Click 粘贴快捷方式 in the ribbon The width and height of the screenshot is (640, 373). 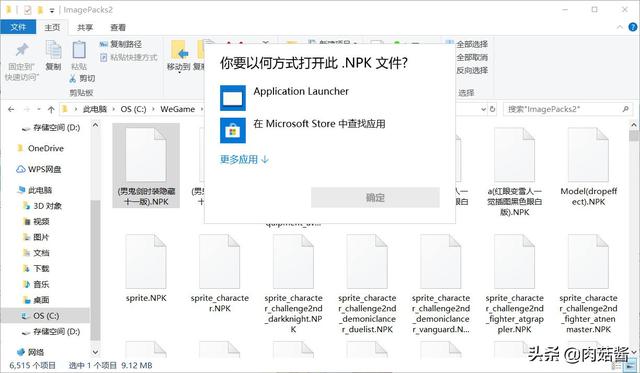click(x=129, y=57)
